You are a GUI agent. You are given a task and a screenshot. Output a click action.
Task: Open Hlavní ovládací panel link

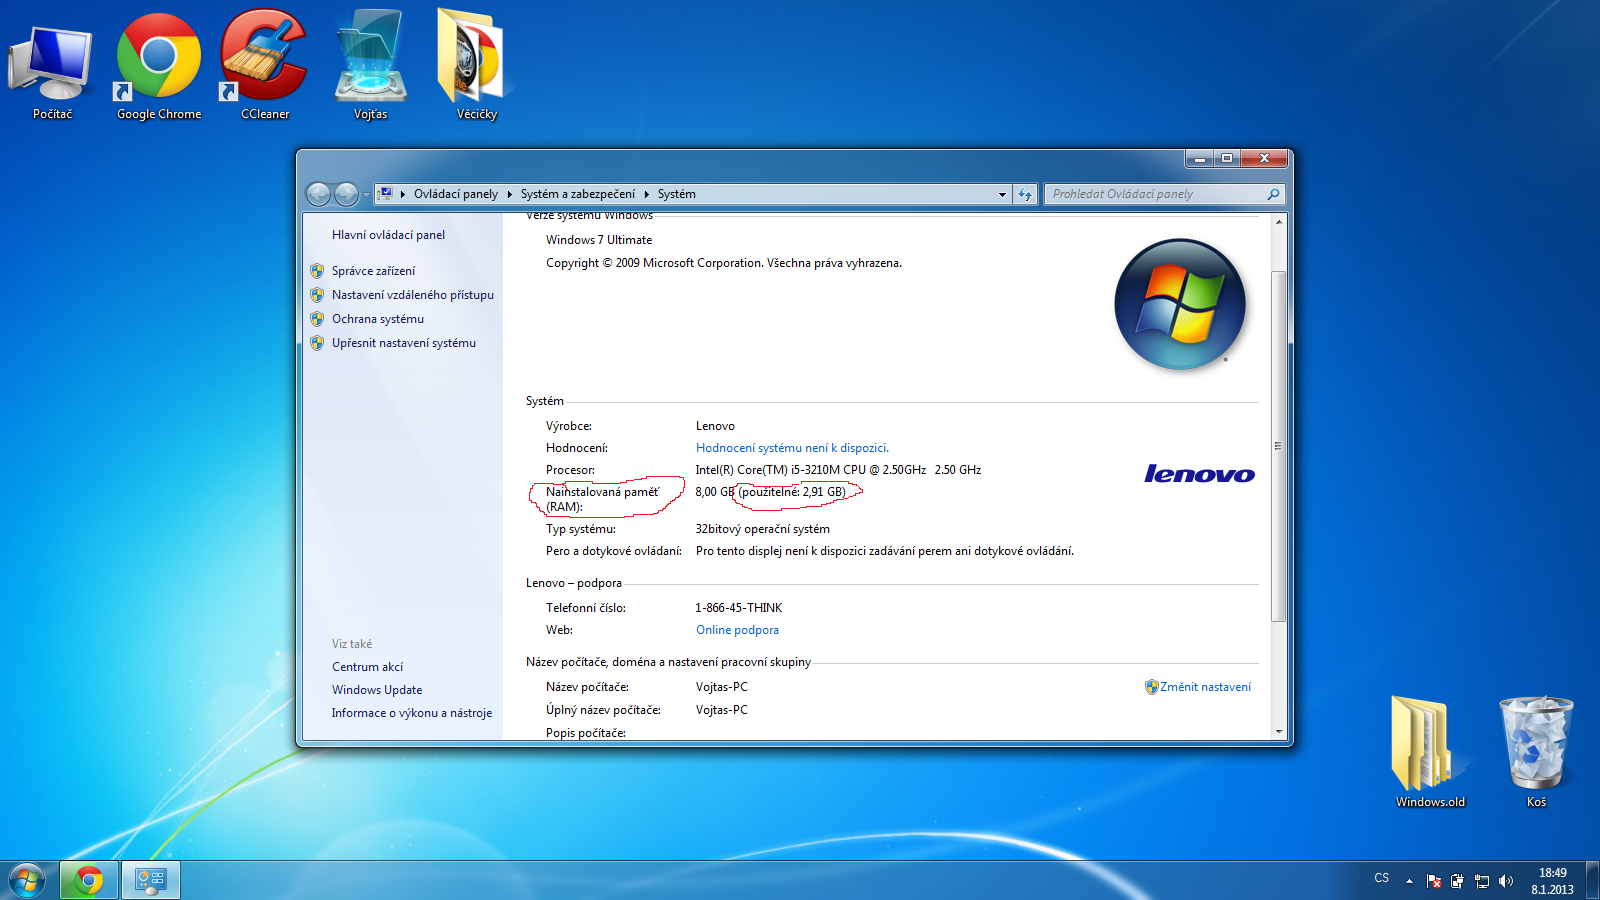388,235
